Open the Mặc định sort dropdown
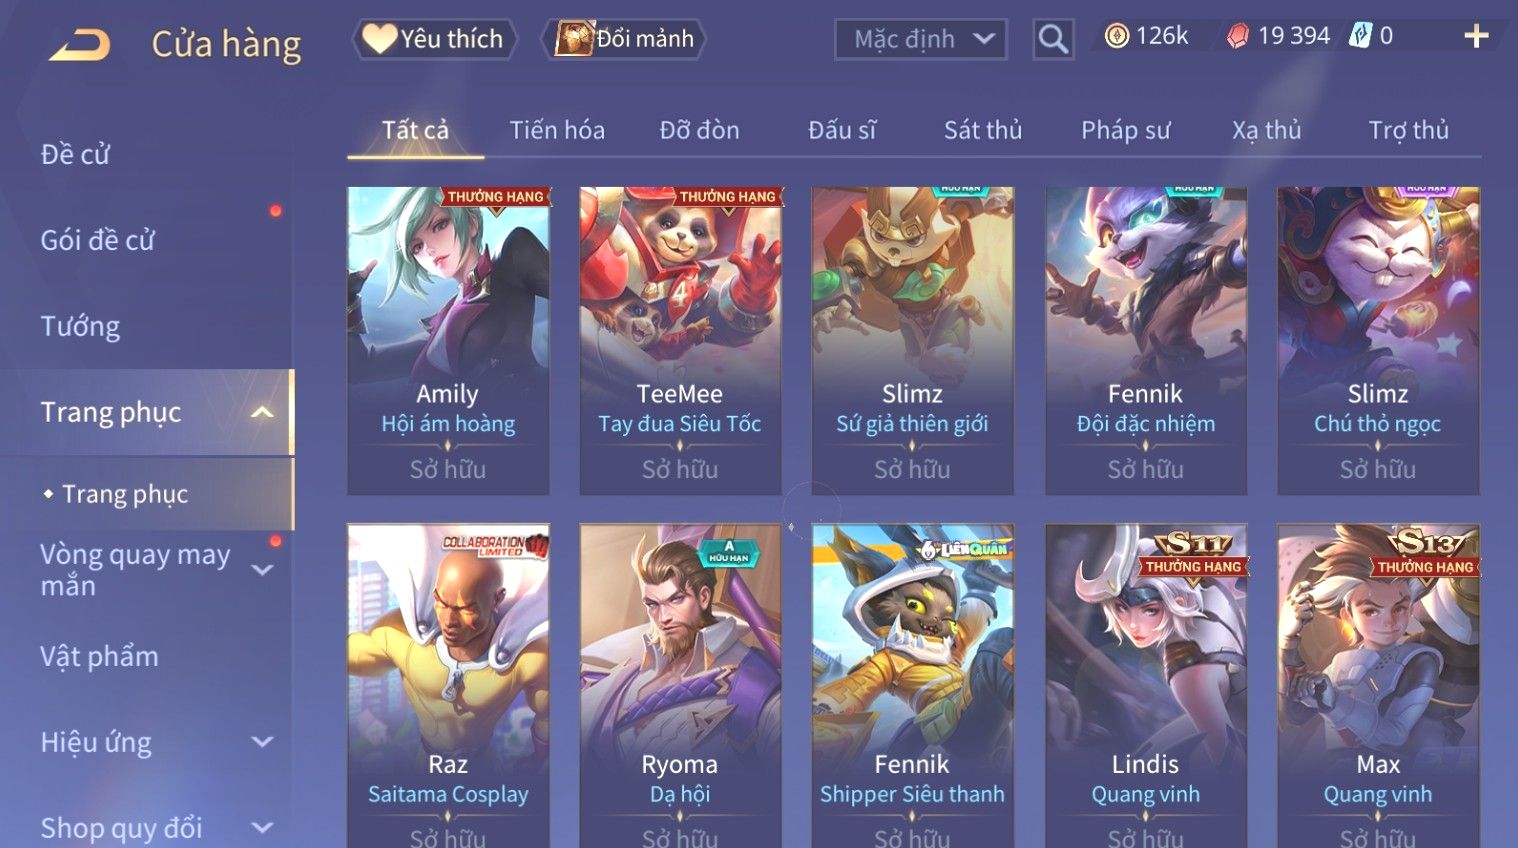The width and height of the screenshot is (1518, 848). [x=920, y=39]
